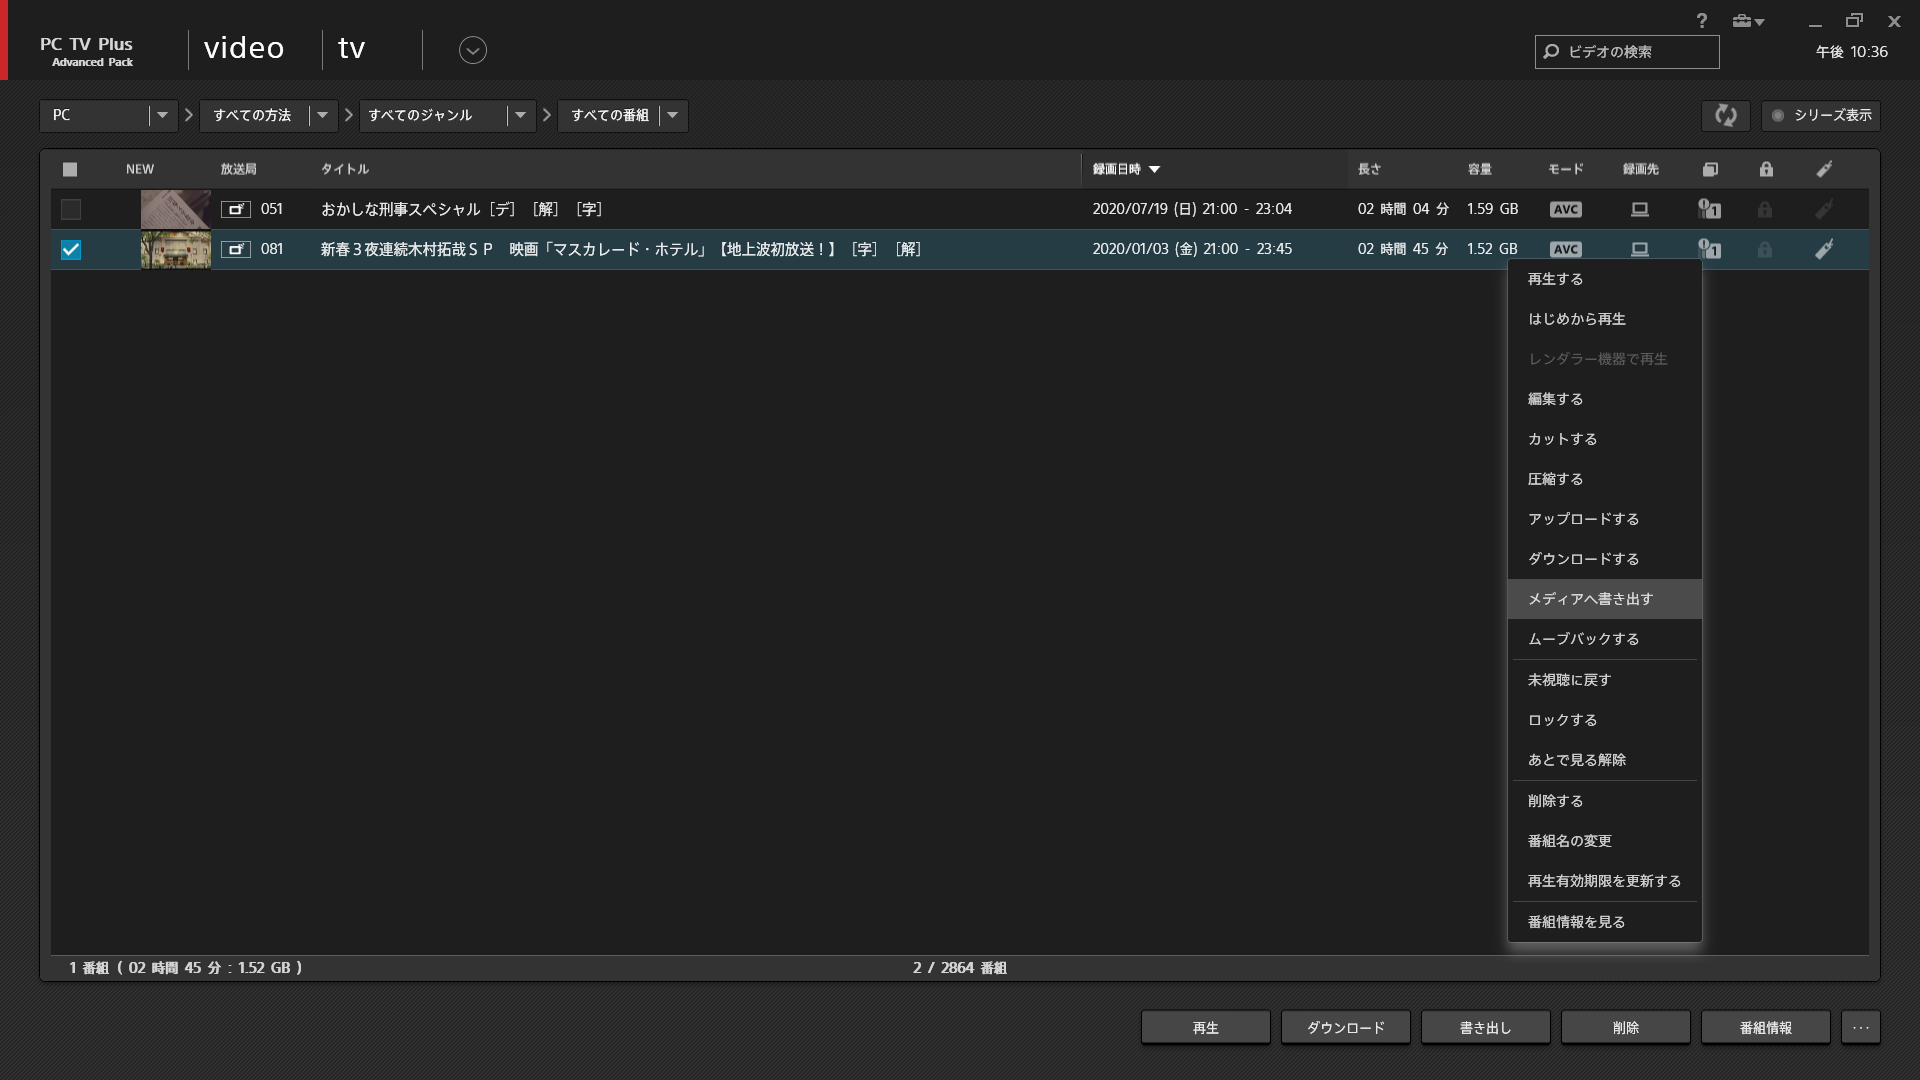Click the マスカレード・ホテル video thumbnail
This screenshot has height=1080, width=1920.
point(175,249)
